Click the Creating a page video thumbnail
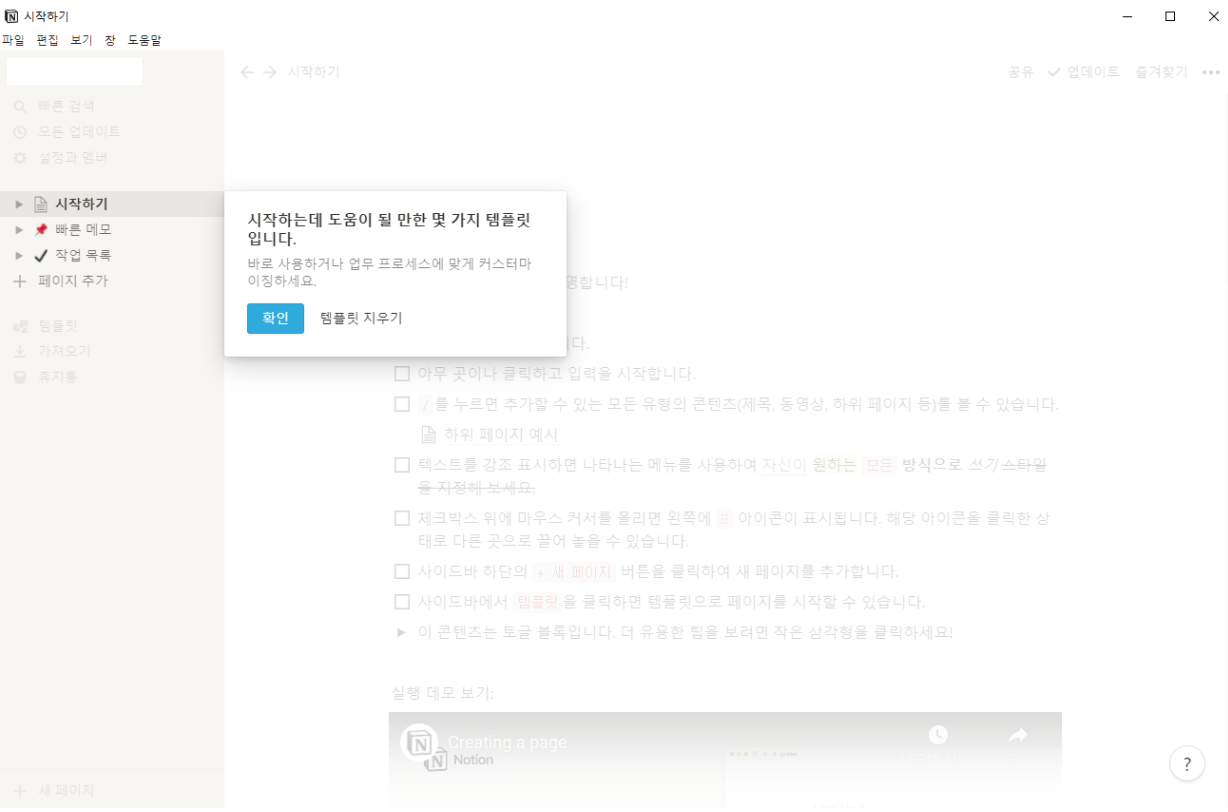This screenshot has height=812, width=1228. pyautogui.click(x=725, y=760)
